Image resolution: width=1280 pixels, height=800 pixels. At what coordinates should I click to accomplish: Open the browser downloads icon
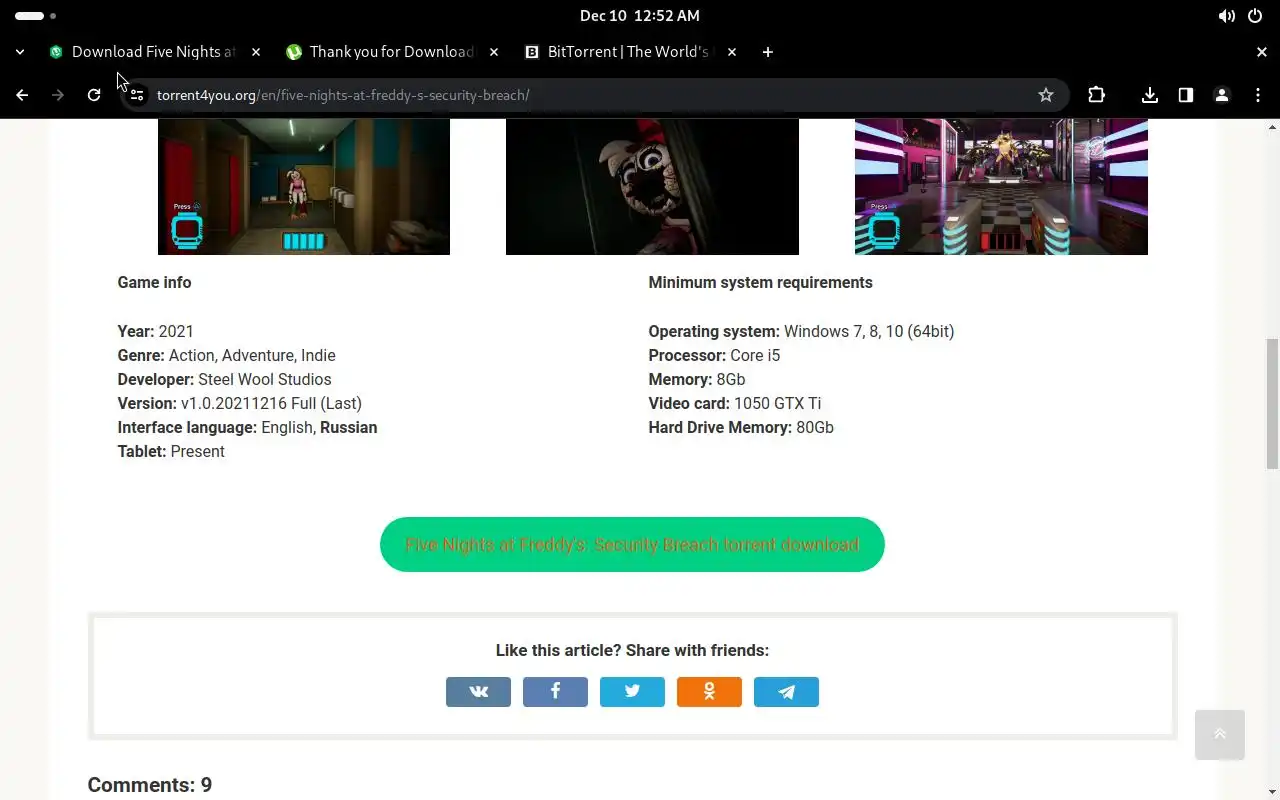tap(1150, 95)
